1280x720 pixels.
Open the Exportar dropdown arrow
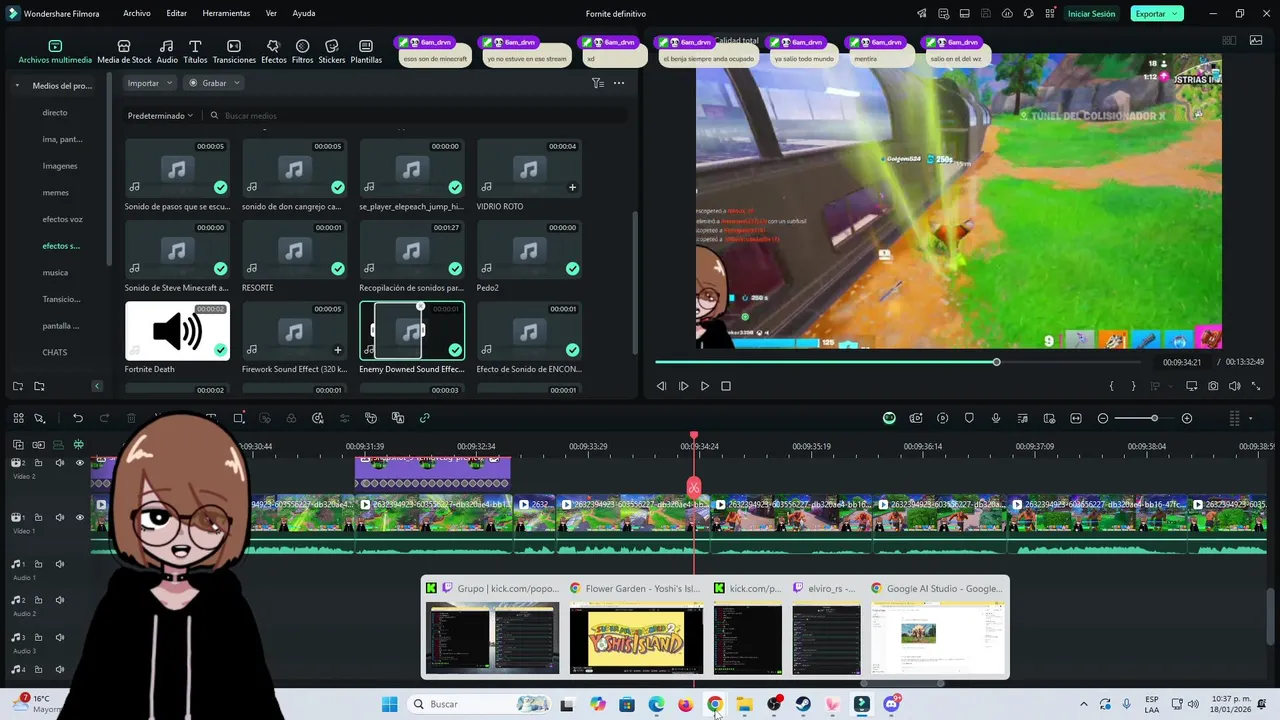pos(1176,14)
